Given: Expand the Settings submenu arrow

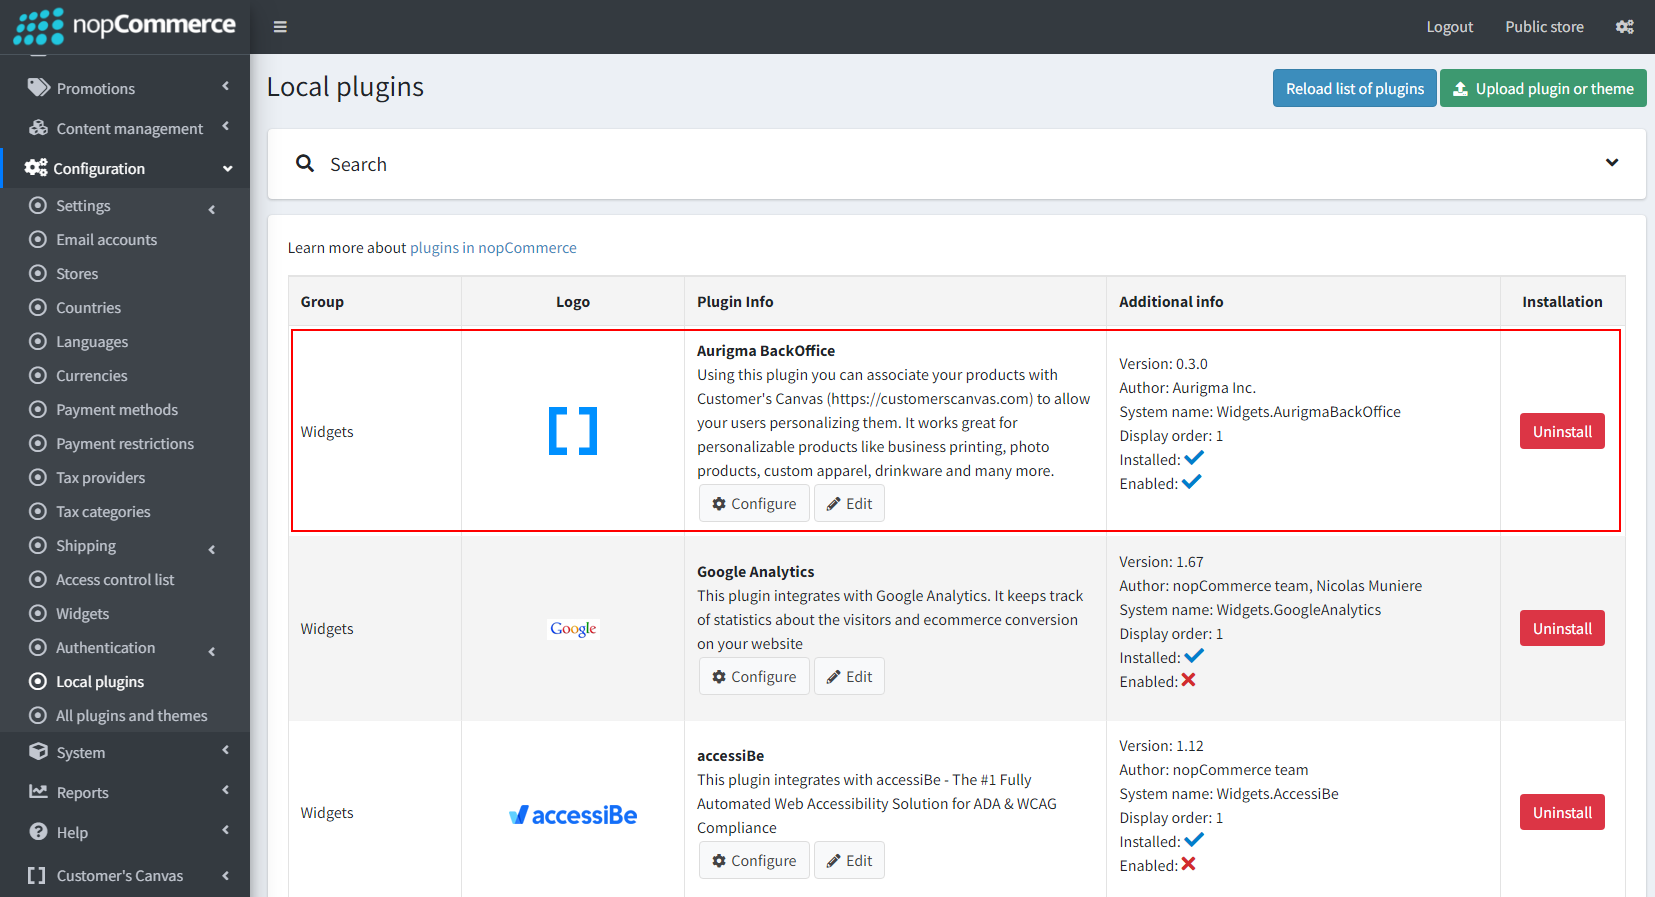Looking at the screenshot, I should 212,210.
